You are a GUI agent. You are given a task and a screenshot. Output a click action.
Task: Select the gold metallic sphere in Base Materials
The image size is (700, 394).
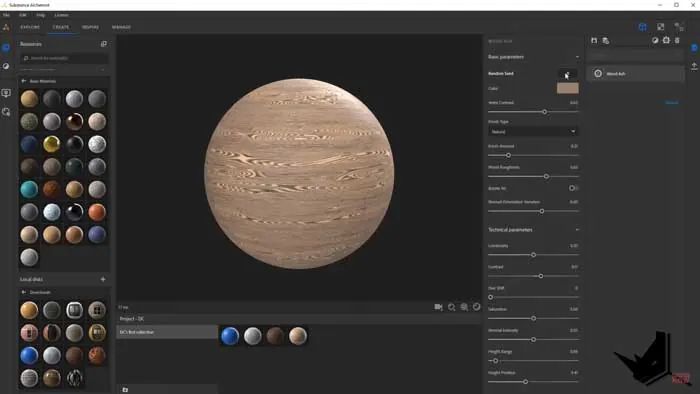[x=52, y=144]
